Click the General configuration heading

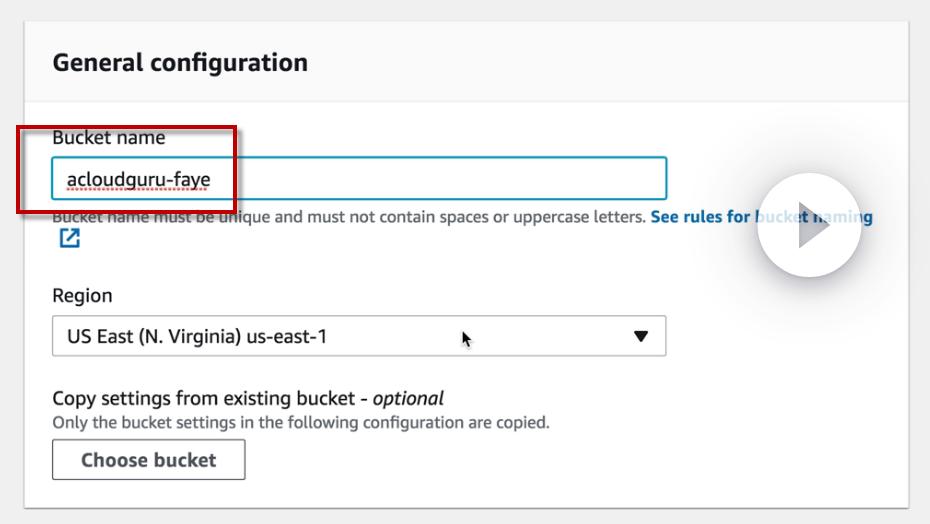pyautogui.click(x=180, y=63)
